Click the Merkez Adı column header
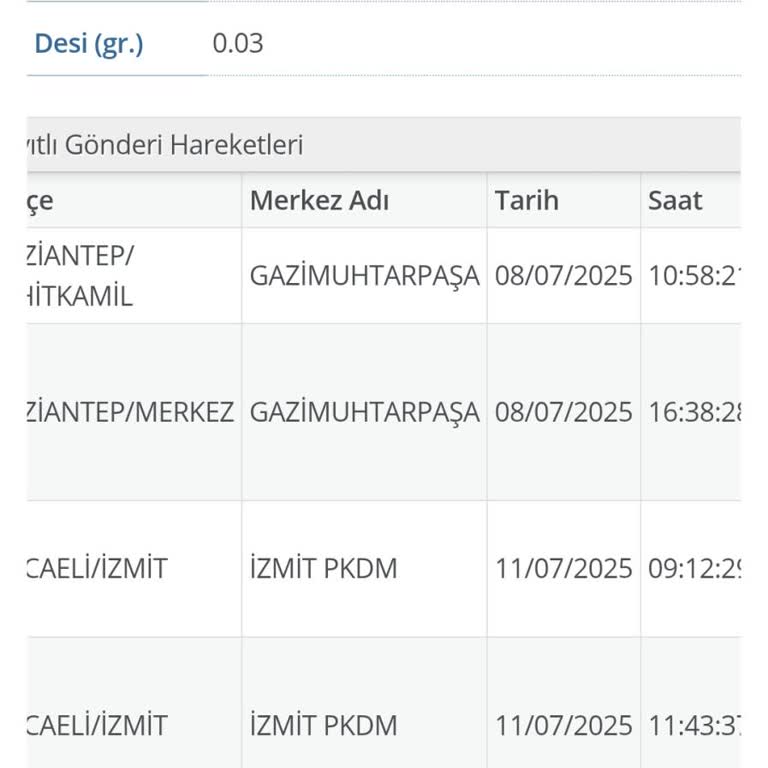 tap(319, 200)
